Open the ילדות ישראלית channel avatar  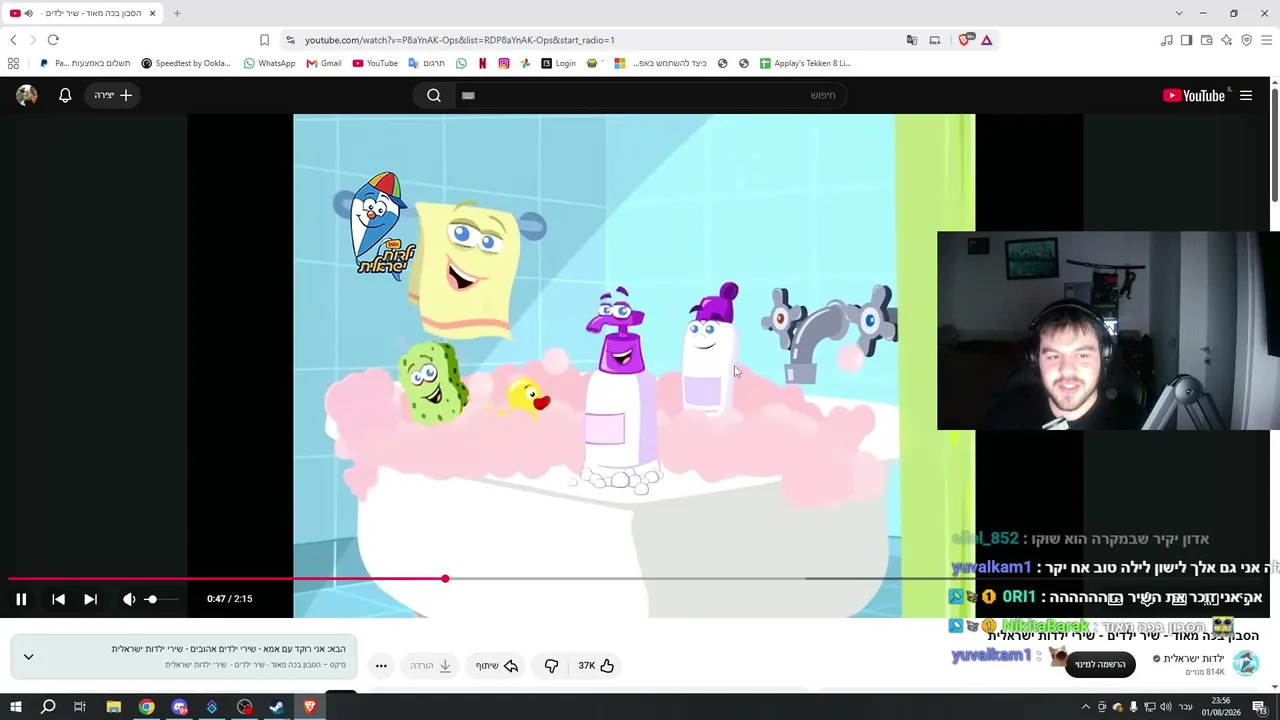click(x=1246, y=663)
